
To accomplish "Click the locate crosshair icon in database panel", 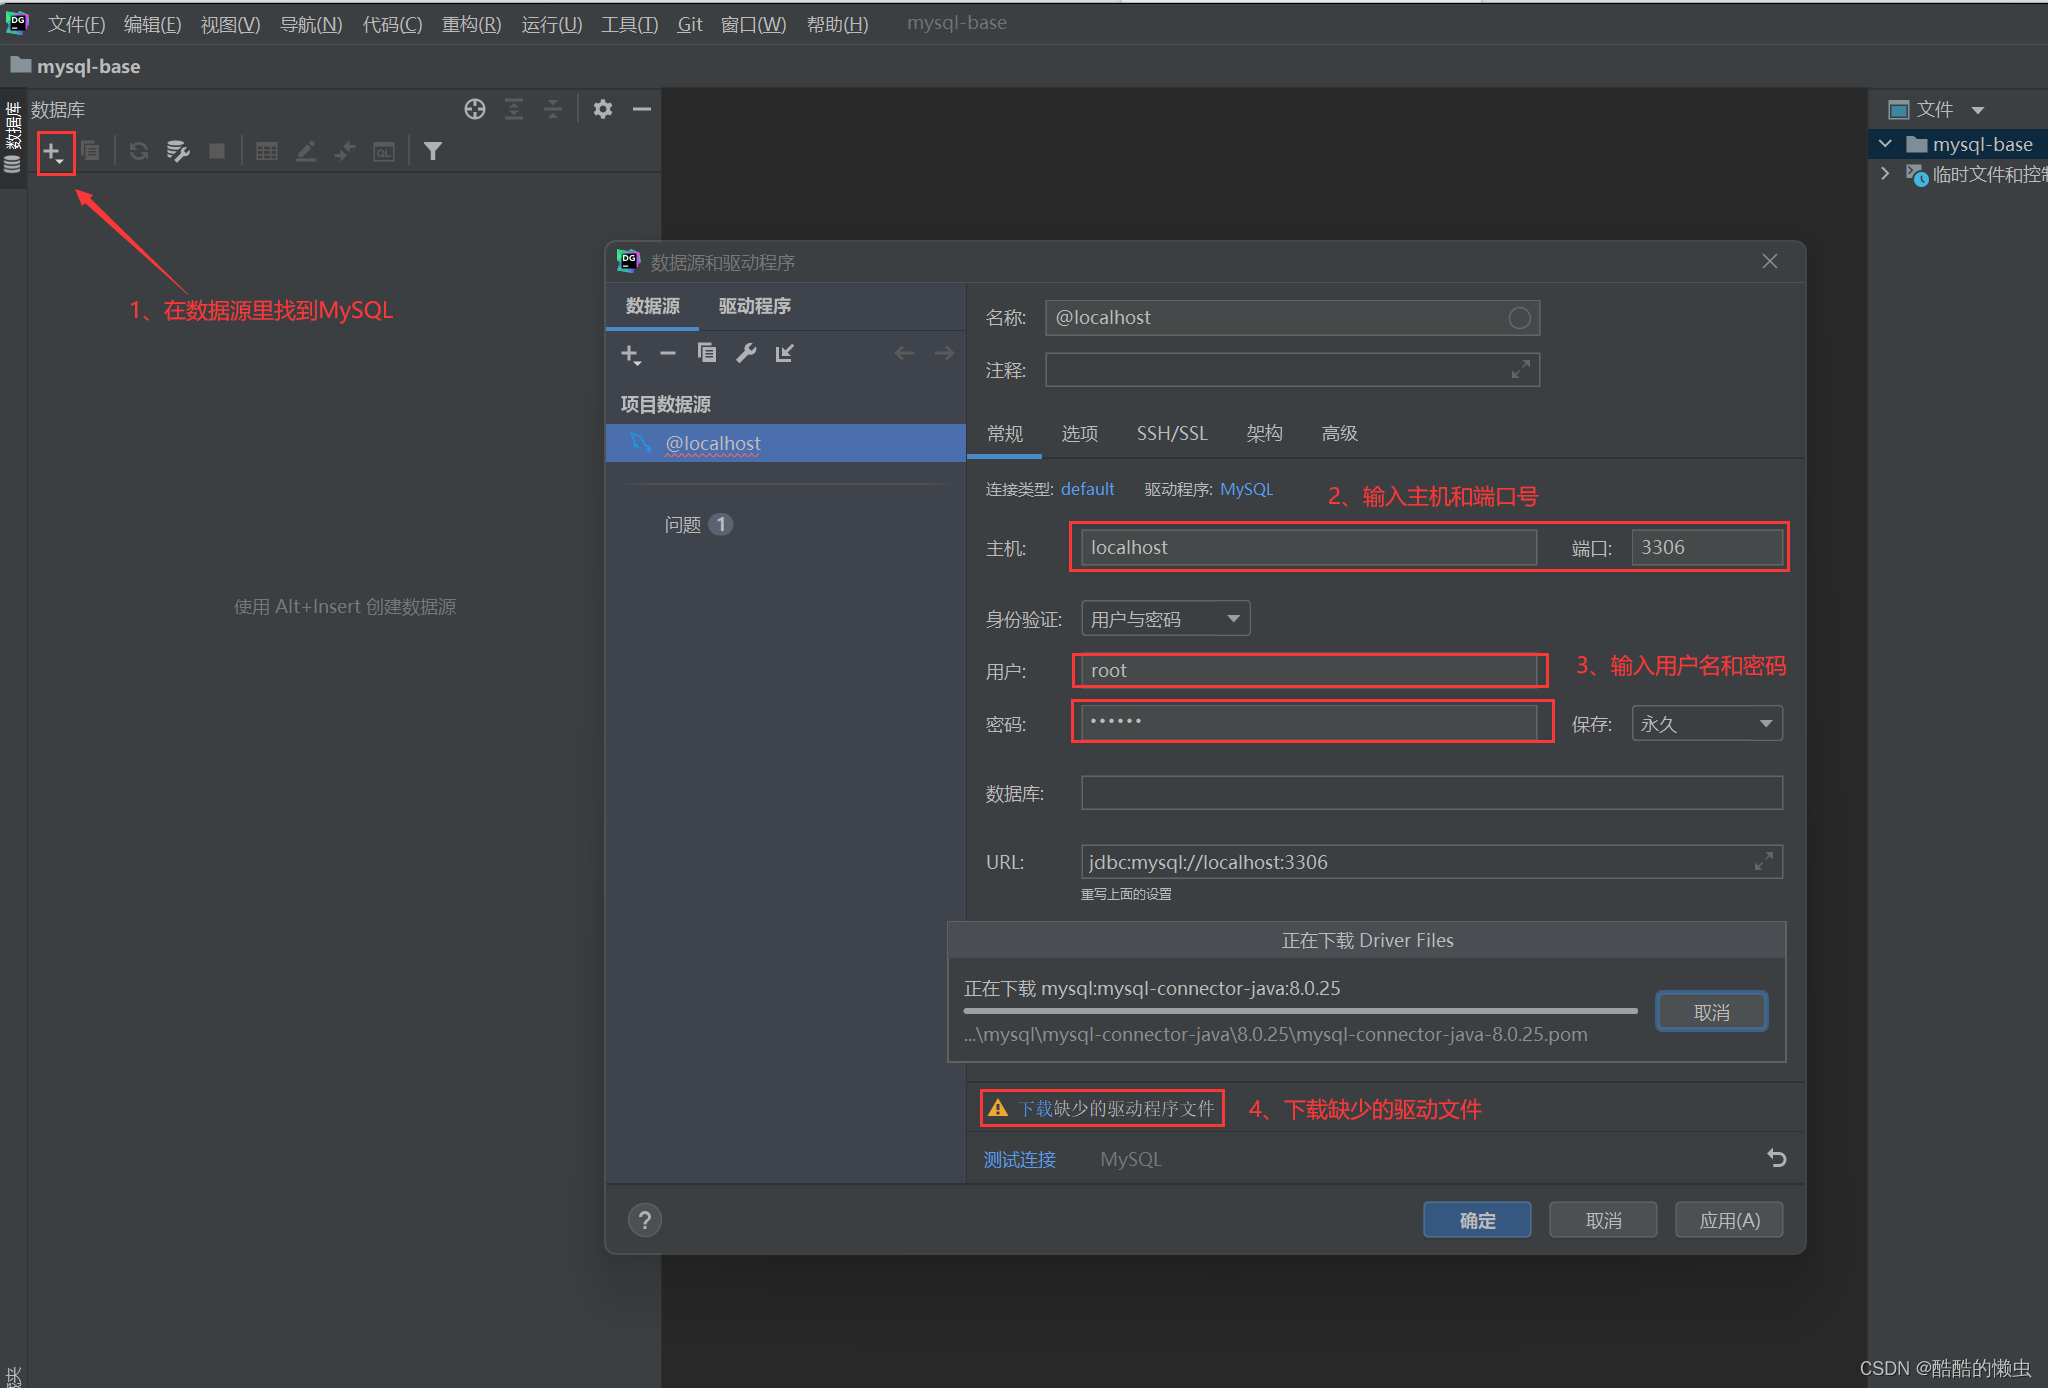I will click(x=475, y=109).
